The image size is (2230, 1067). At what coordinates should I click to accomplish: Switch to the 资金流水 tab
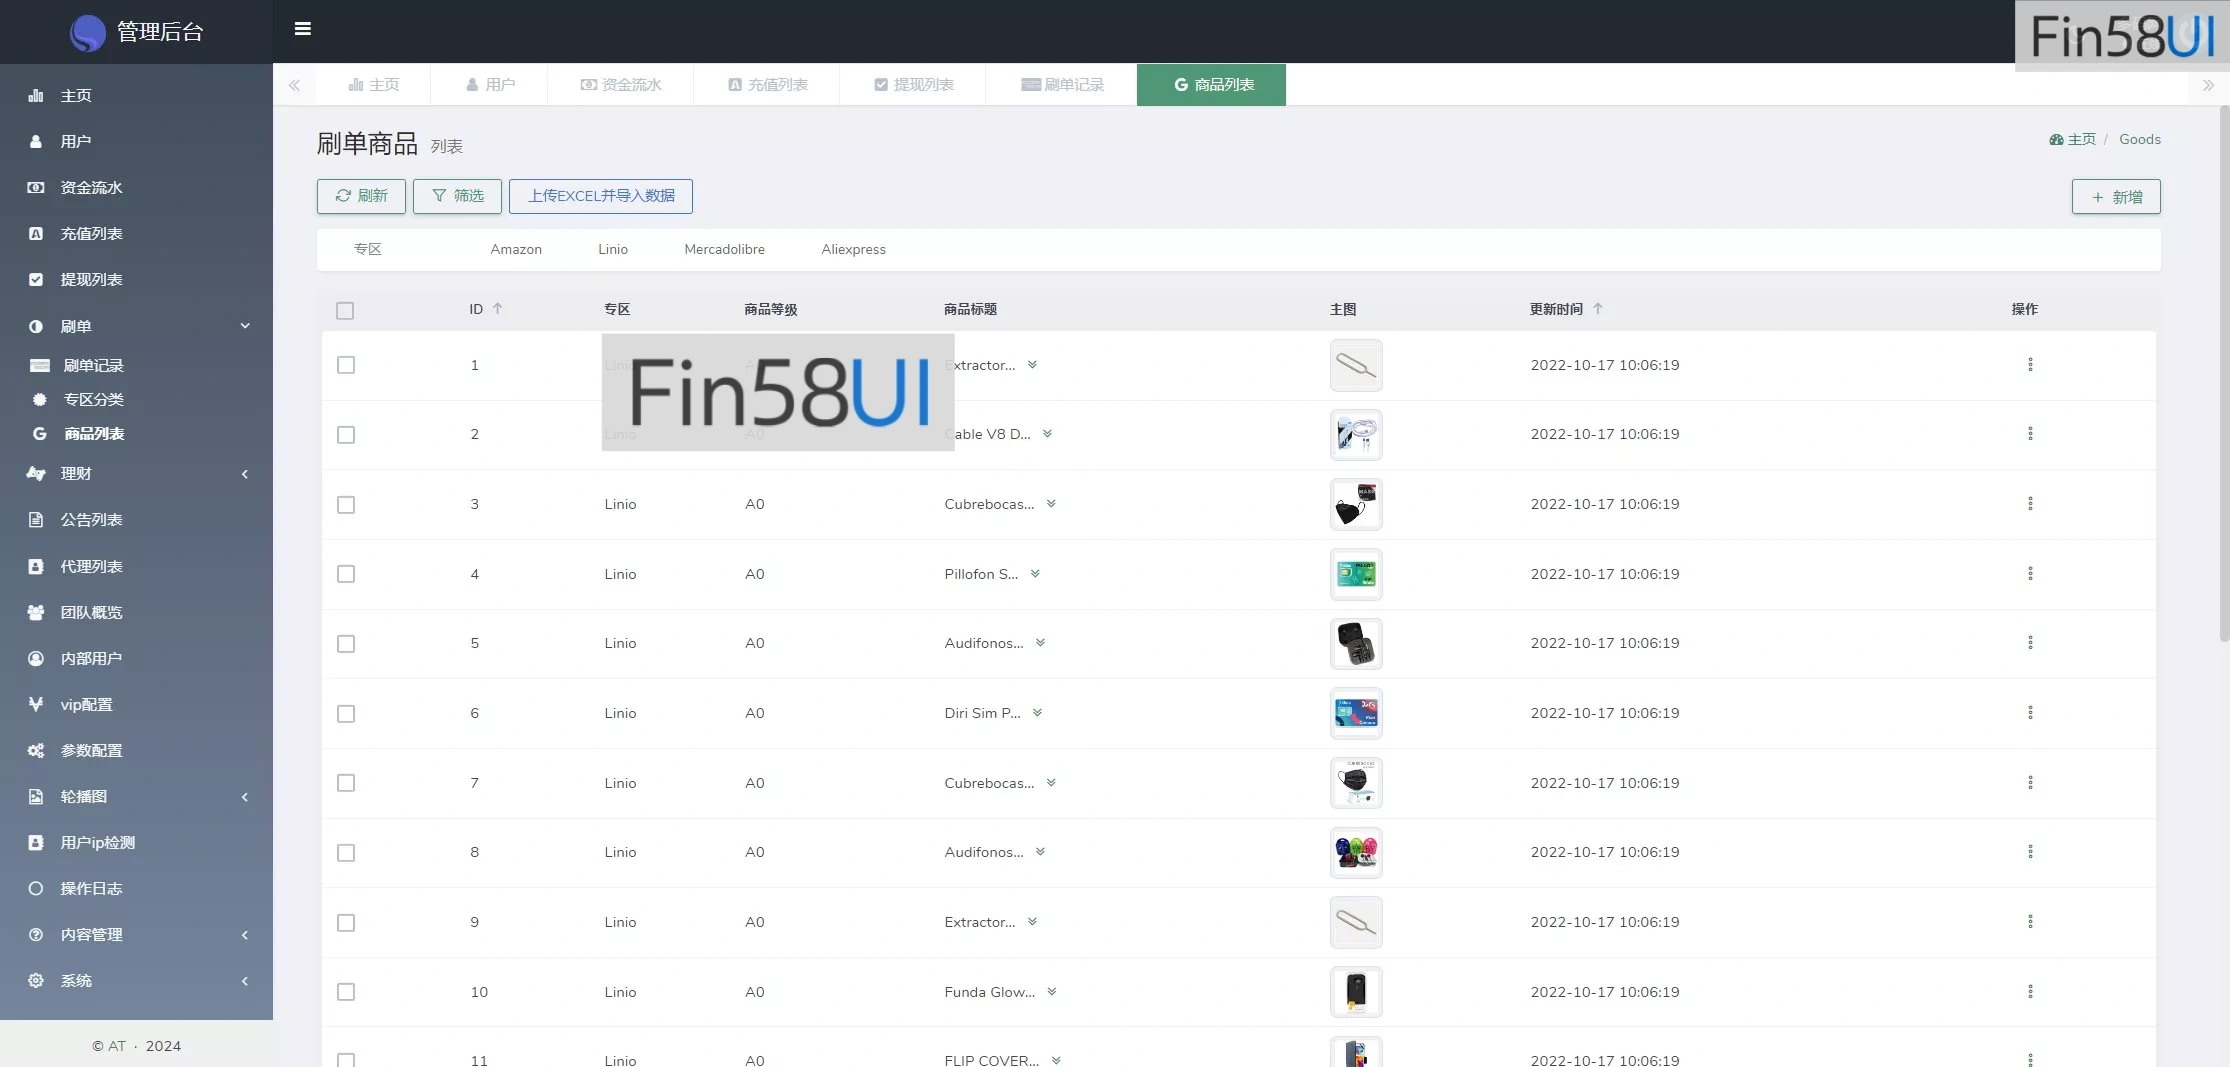621,85
